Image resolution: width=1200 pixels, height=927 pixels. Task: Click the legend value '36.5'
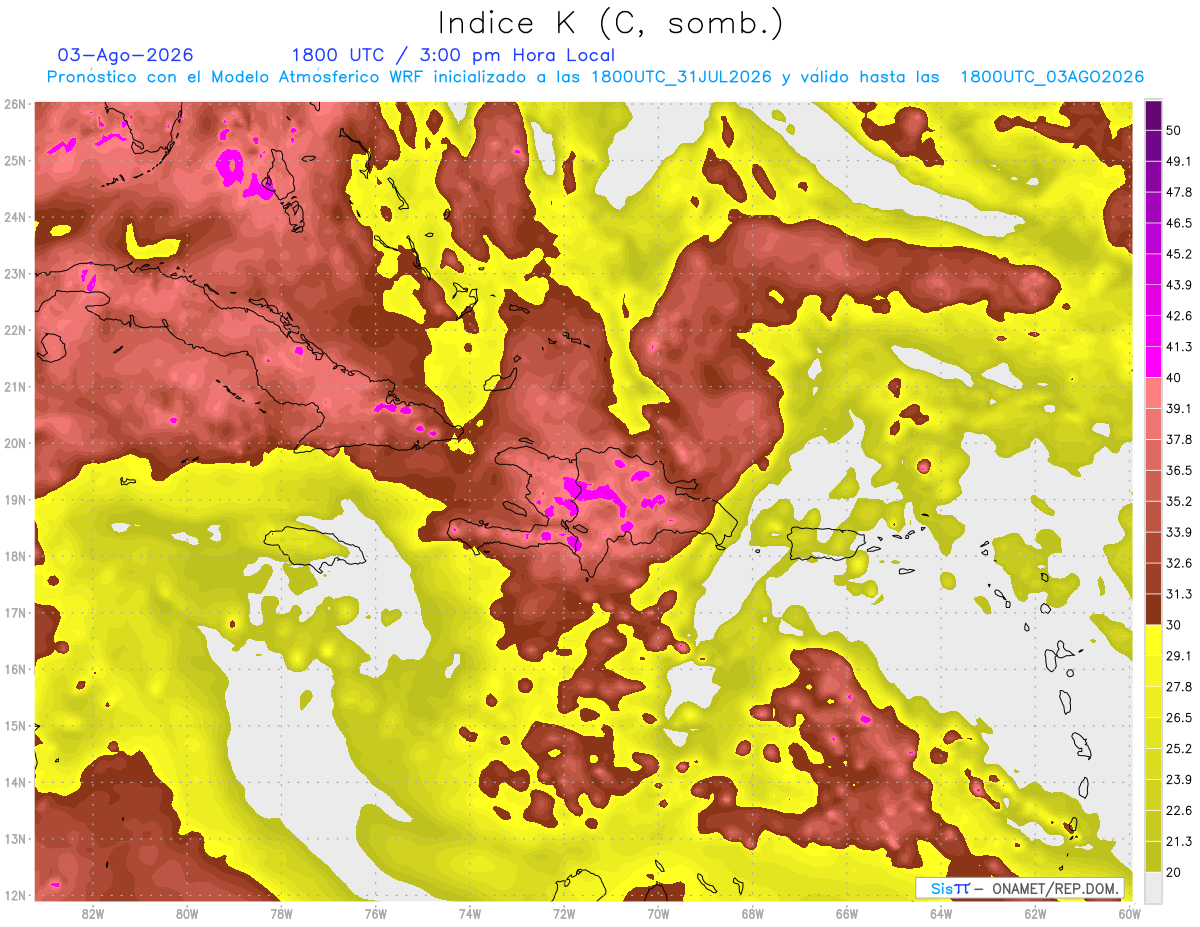pyautogui.click(x=1180, y=470)
